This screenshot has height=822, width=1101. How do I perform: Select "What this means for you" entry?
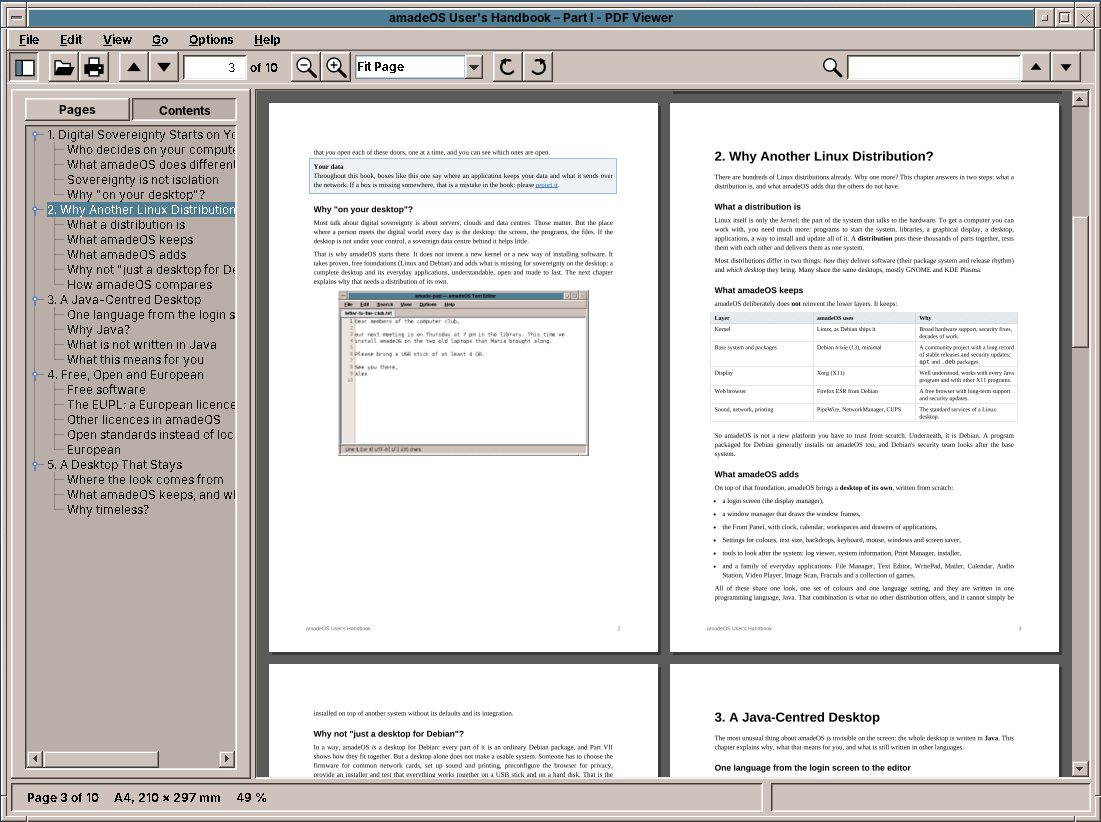136,359
